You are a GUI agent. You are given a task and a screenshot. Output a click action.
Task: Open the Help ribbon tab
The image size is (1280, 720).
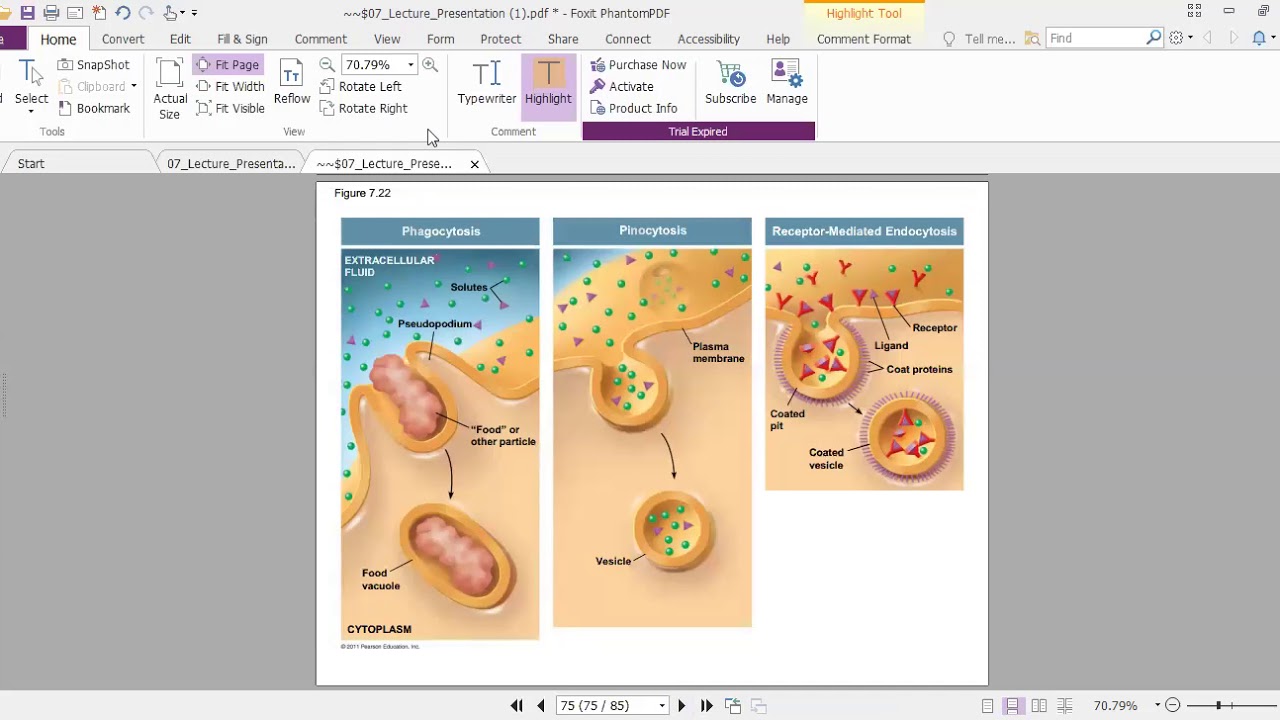click(x=778, y=39)
